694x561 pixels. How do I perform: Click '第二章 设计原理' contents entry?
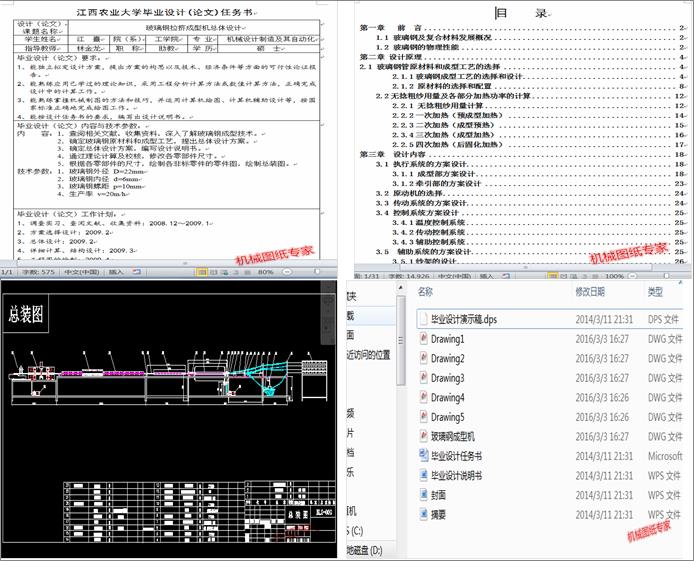[x=391, y=57]
